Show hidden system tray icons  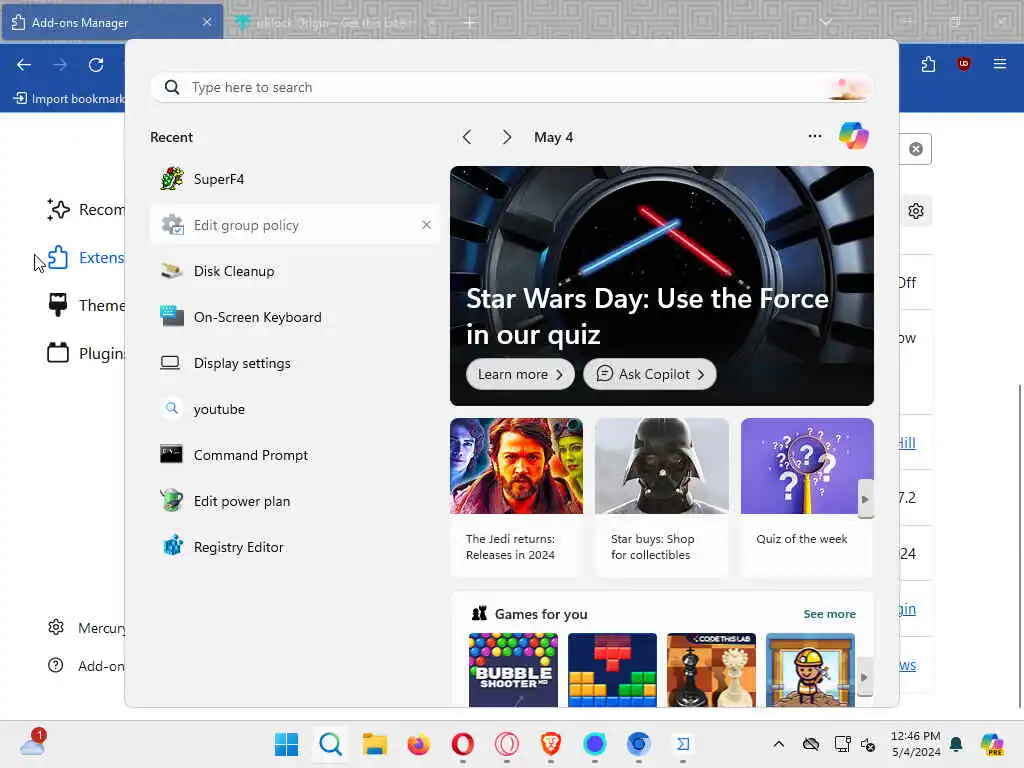point(778,744)
